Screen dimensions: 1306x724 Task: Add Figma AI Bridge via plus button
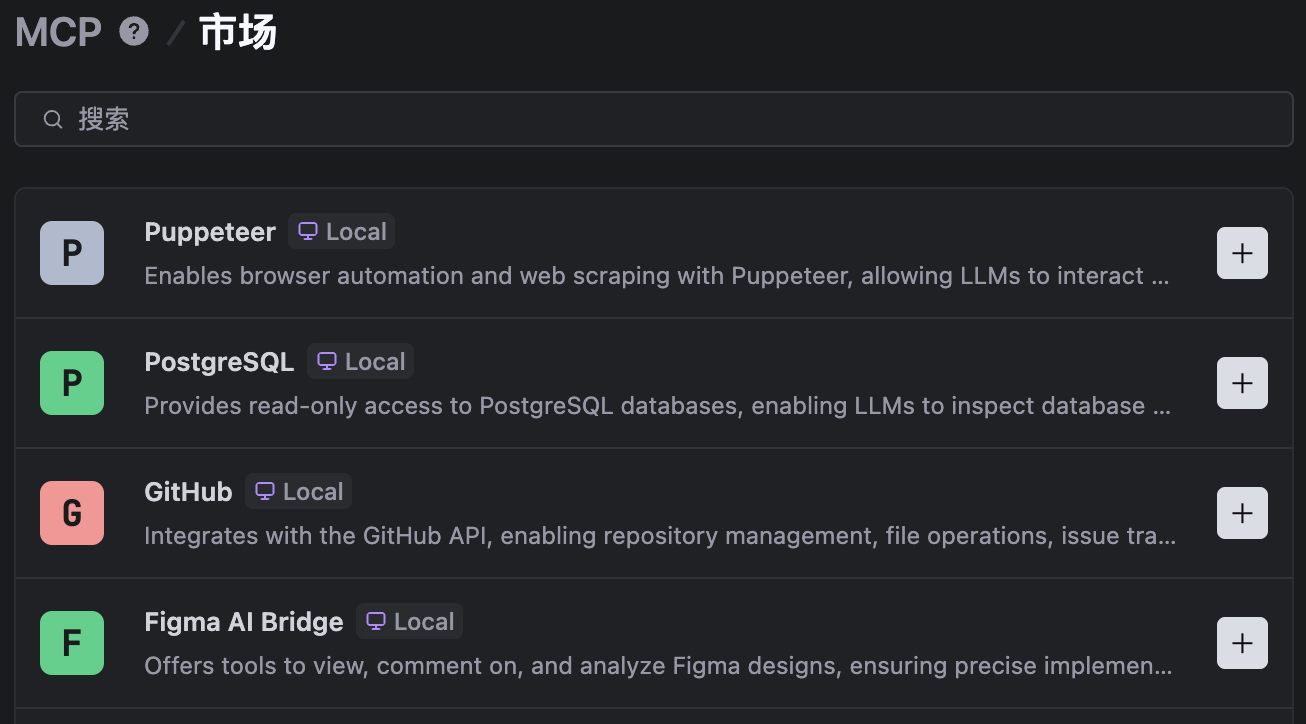(x=1242, y=643)
